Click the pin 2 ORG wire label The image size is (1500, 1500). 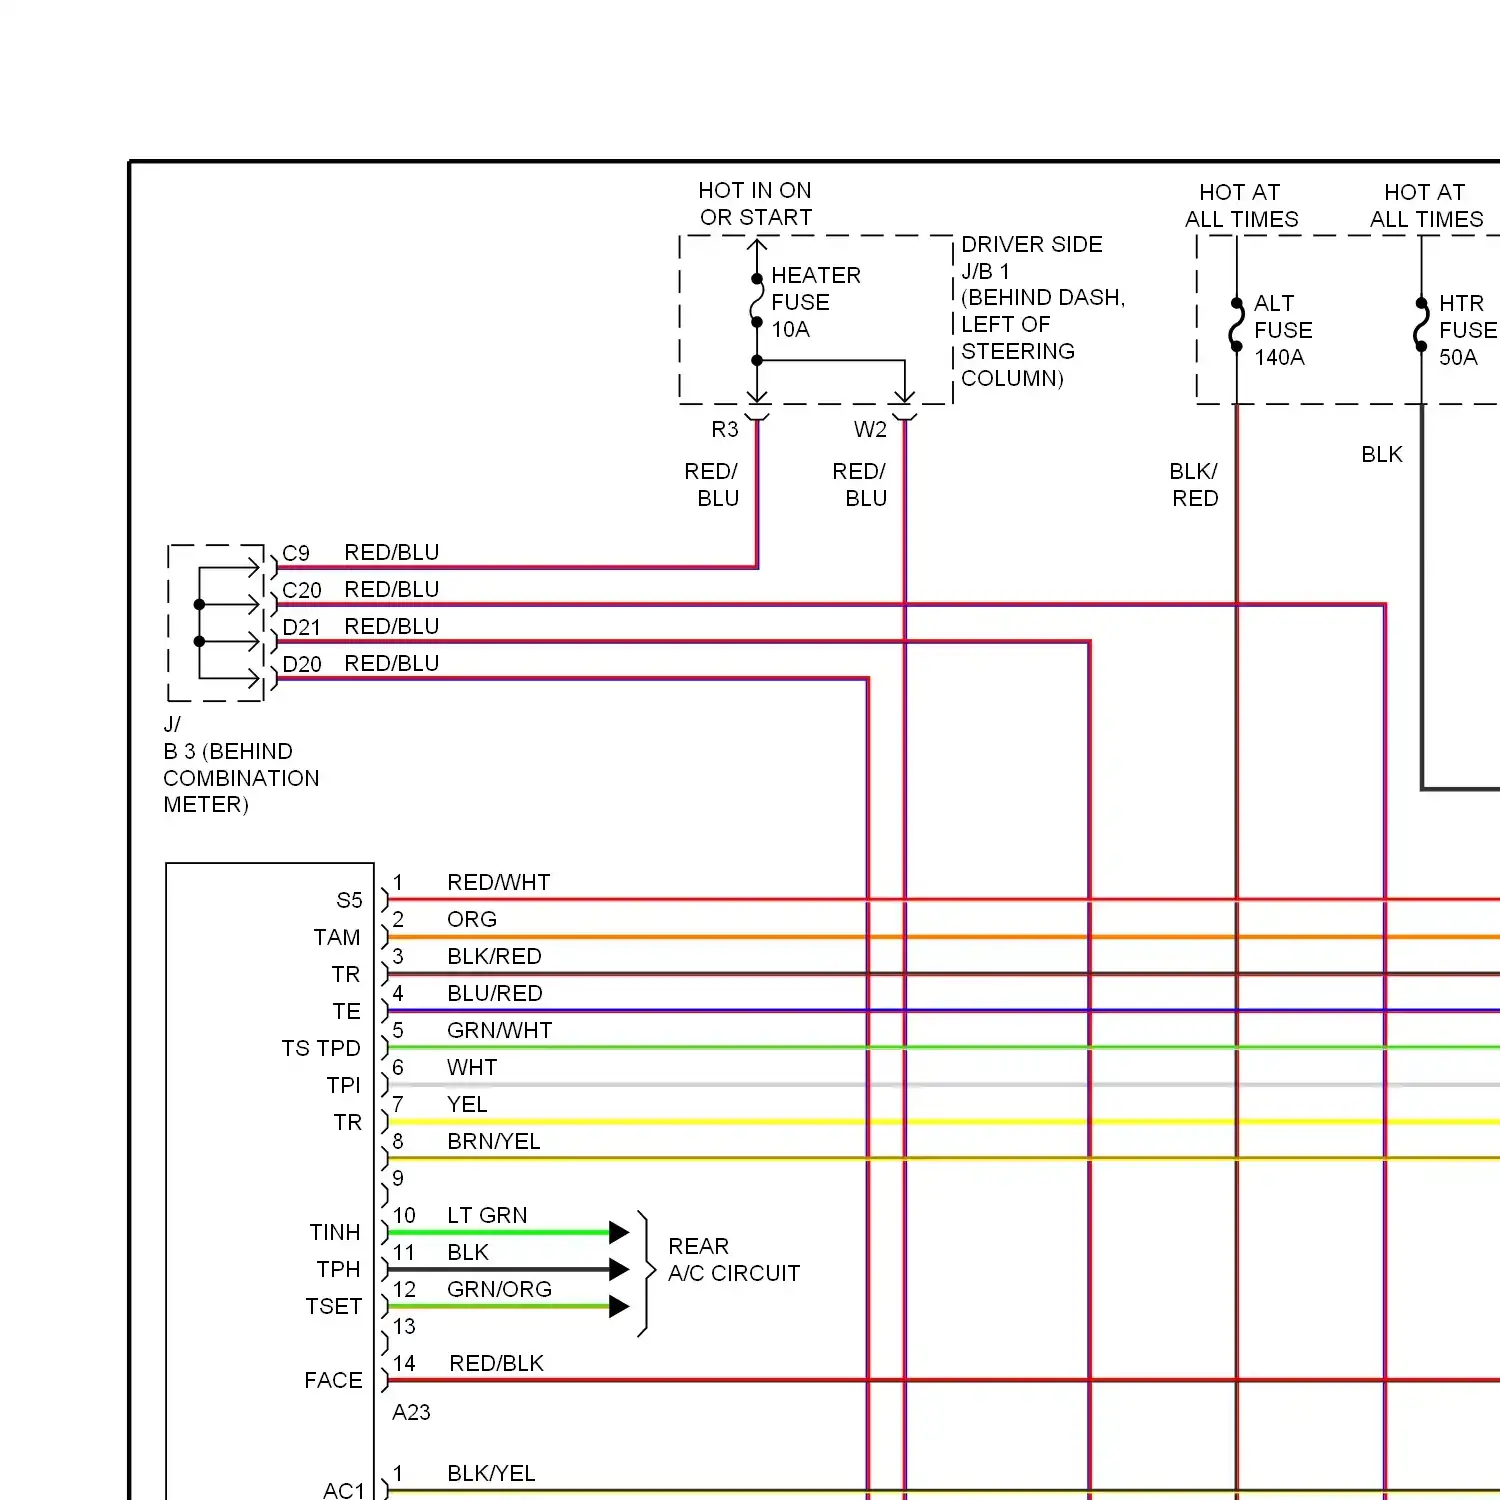coord(472,919)
